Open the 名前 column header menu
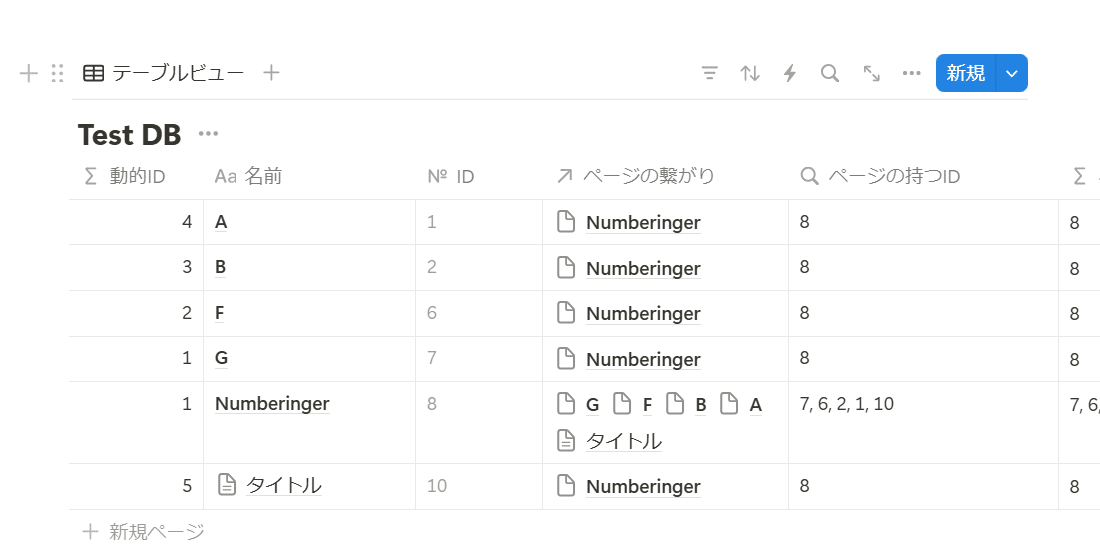1100x554 pixels. [x=249, y=177]
